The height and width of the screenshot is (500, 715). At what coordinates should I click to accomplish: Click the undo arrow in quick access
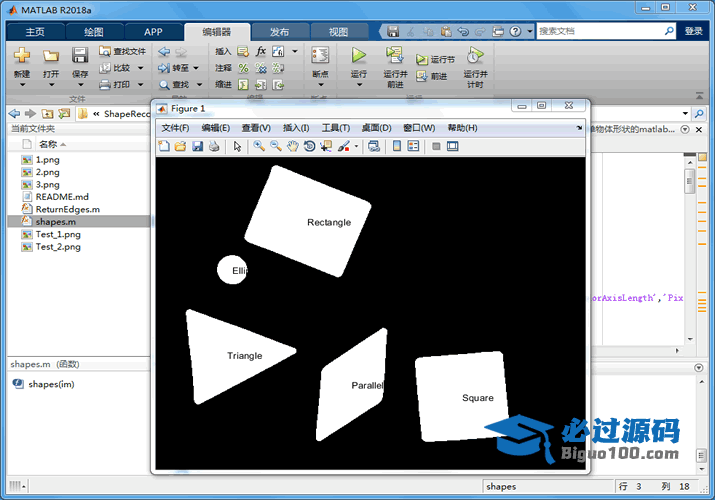pyautogui.click(x=463, y=31)
